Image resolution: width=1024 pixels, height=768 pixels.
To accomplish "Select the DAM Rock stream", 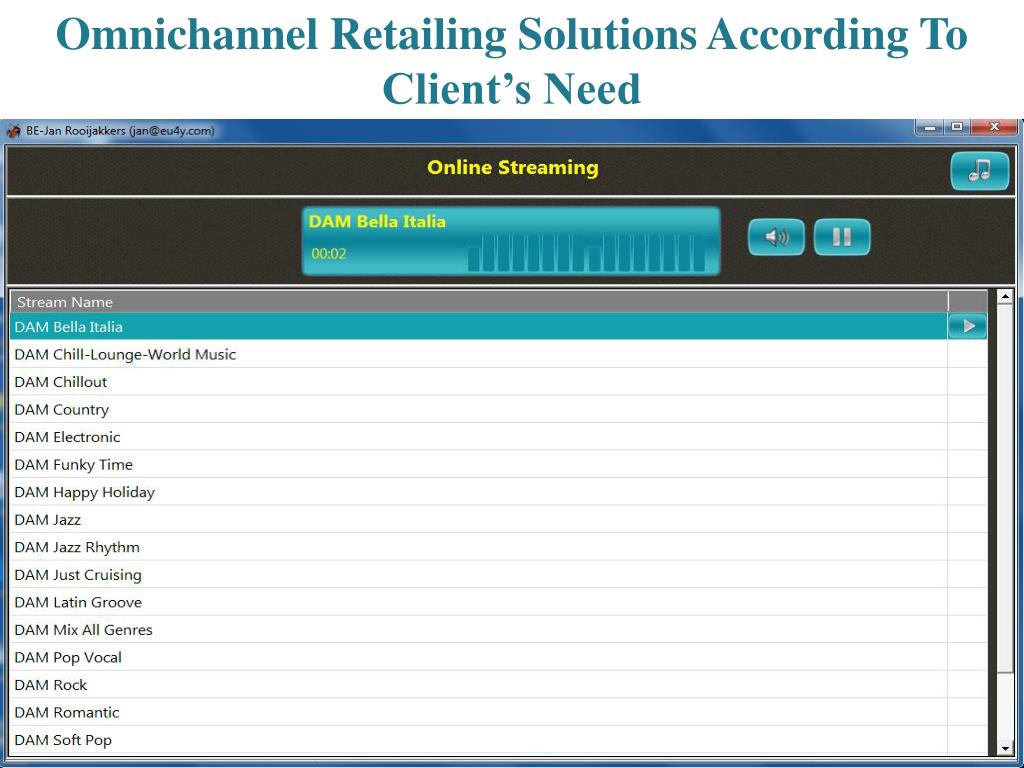I will 479,684.
